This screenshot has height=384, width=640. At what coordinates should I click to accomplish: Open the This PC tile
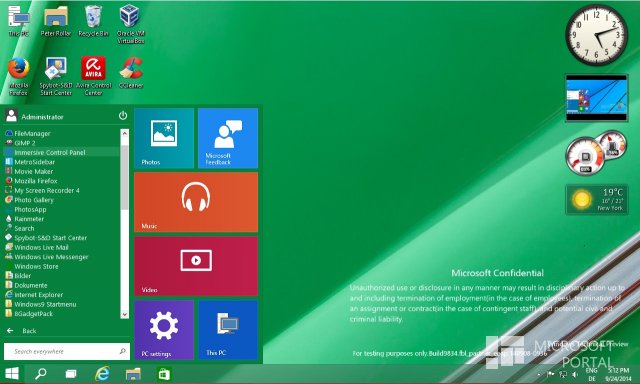point(228,330)
